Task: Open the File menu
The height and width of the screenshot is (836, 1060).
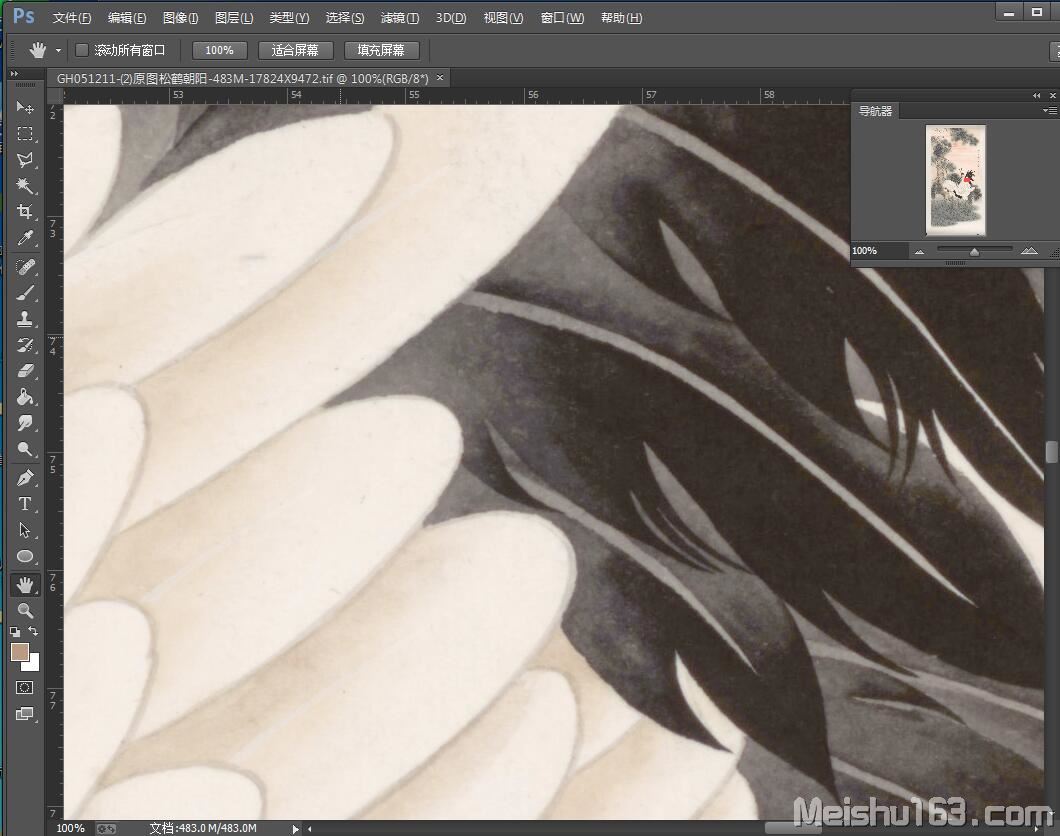Action: tap(72, 18)
